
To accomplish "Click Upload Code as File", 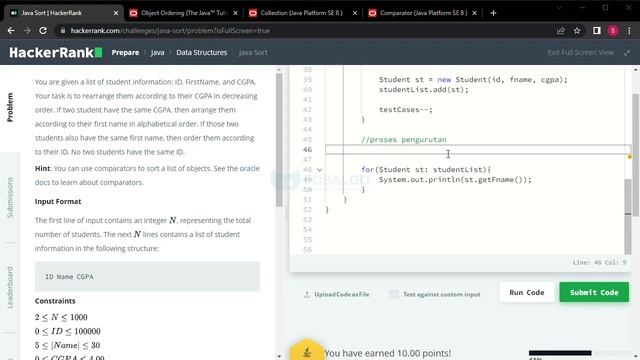I will 342,294.
